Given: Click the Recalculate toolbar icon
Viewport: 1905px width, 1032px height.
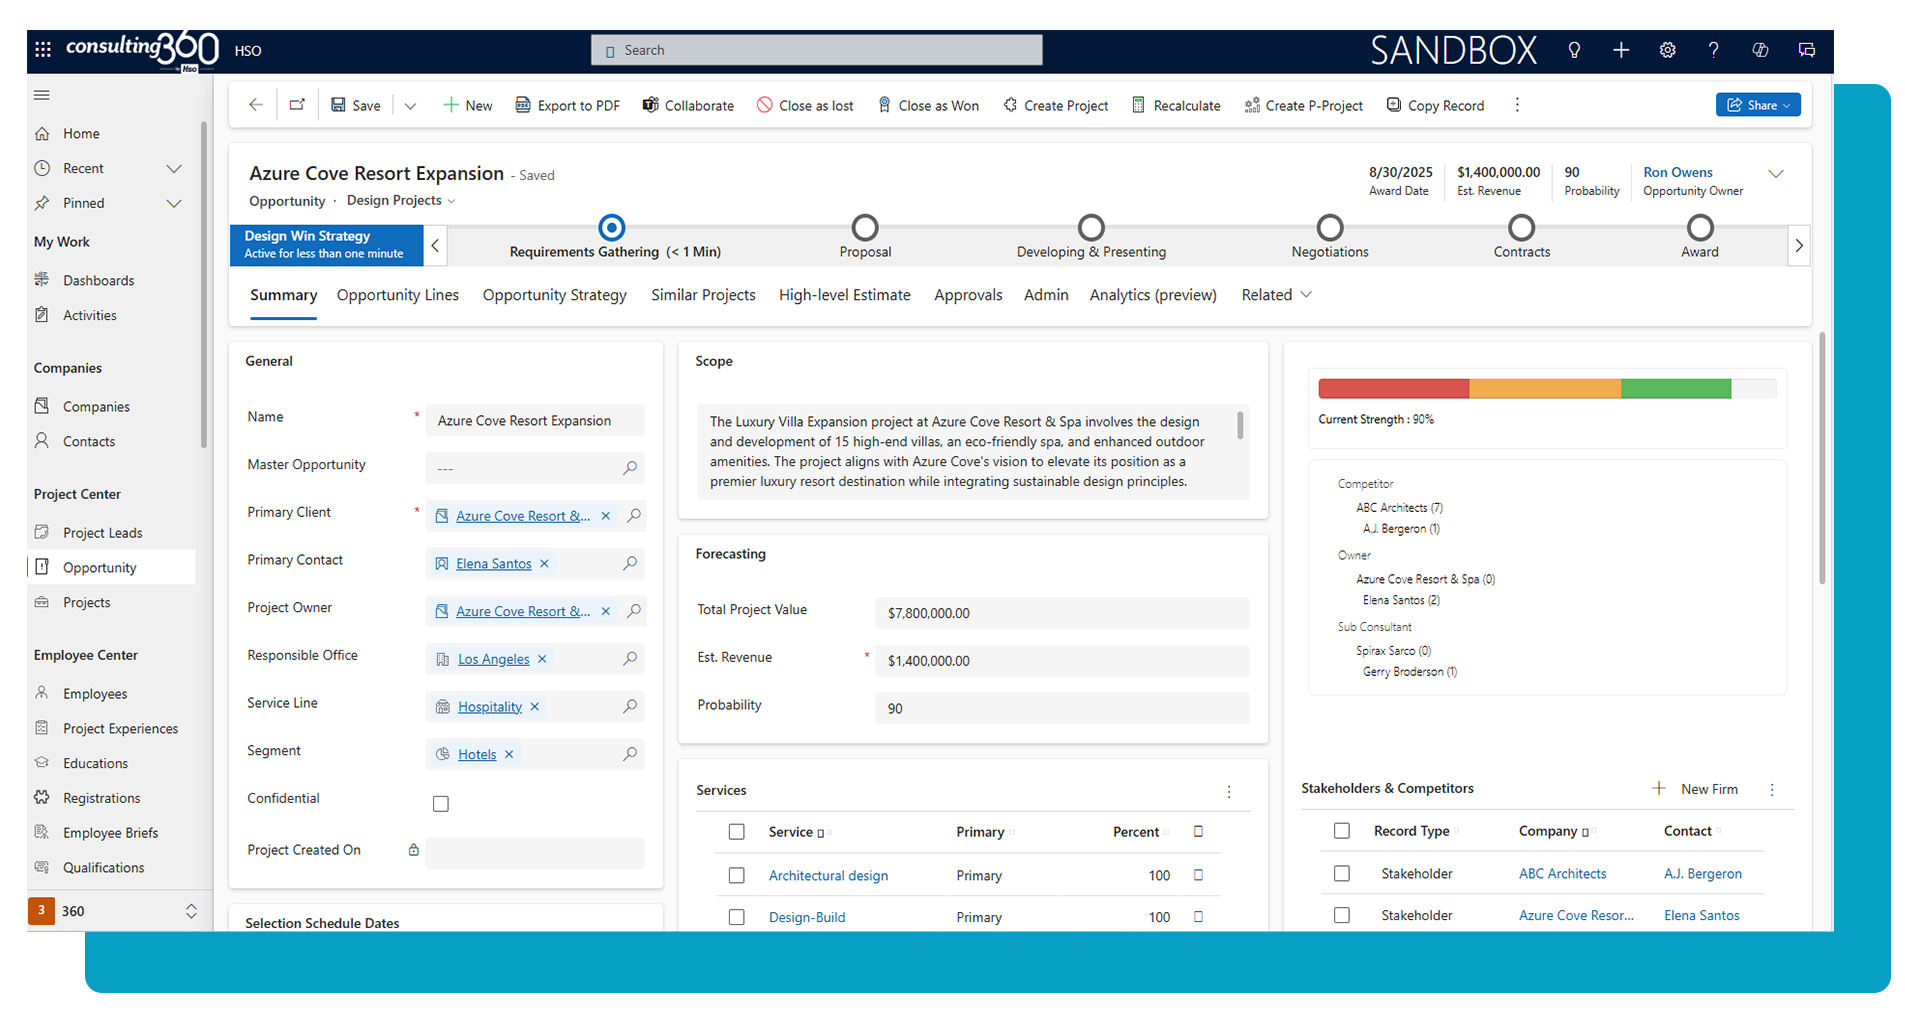Looking at the screenshot, I should click(1138, 105).
